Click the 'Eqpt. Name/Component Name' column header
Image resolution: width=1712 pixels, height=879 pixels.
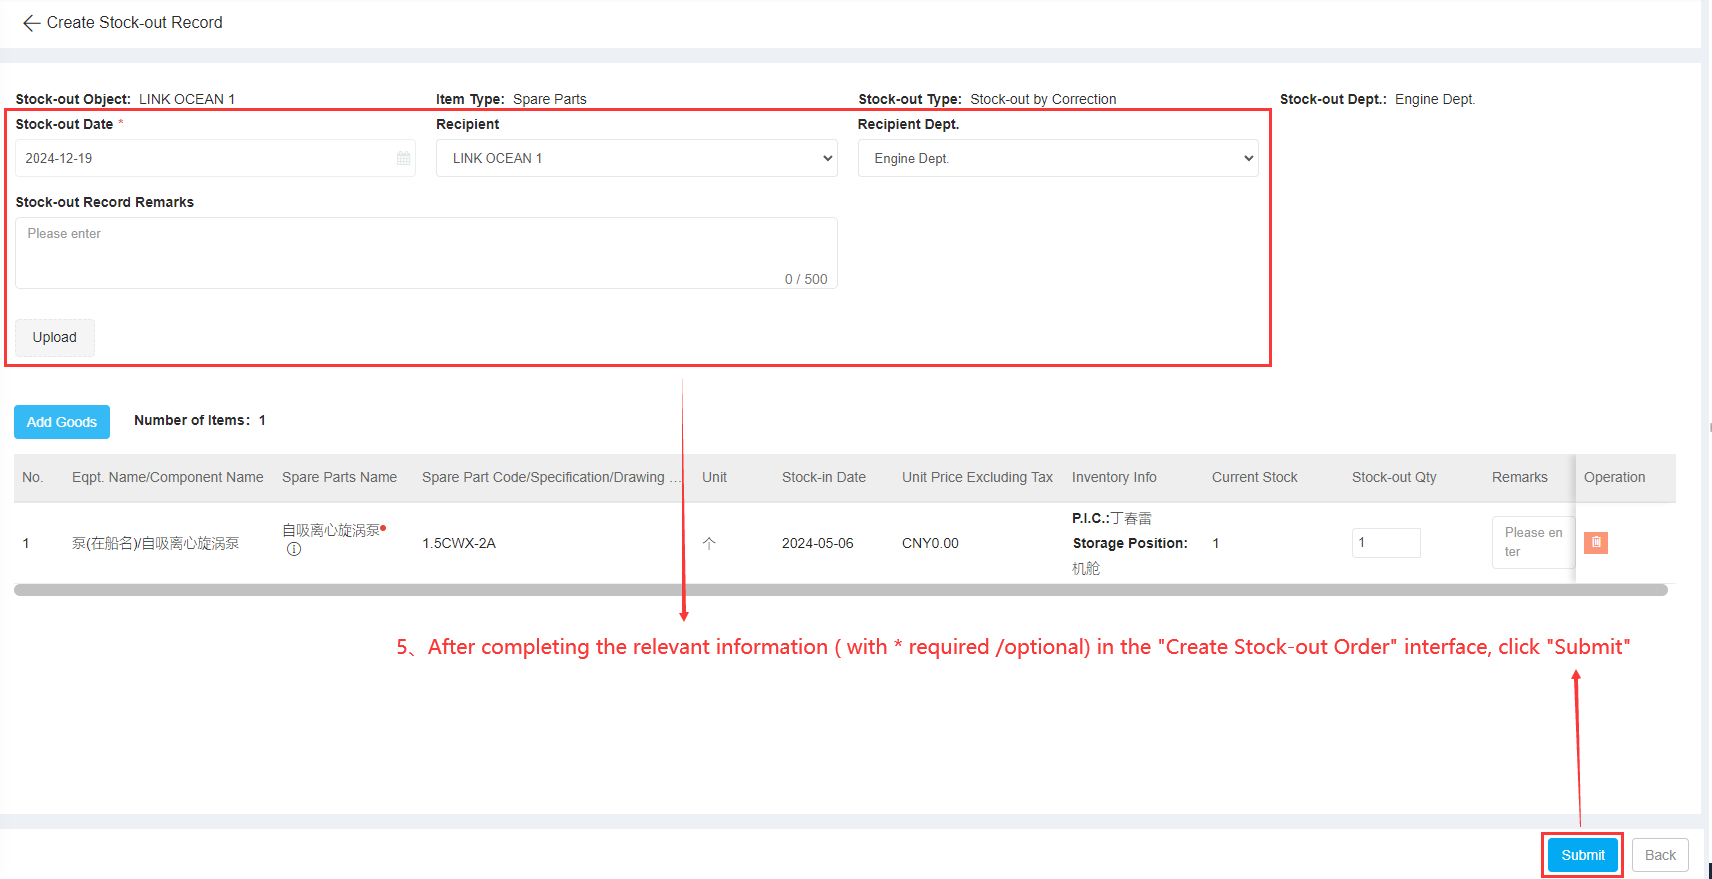click(168, 477)
